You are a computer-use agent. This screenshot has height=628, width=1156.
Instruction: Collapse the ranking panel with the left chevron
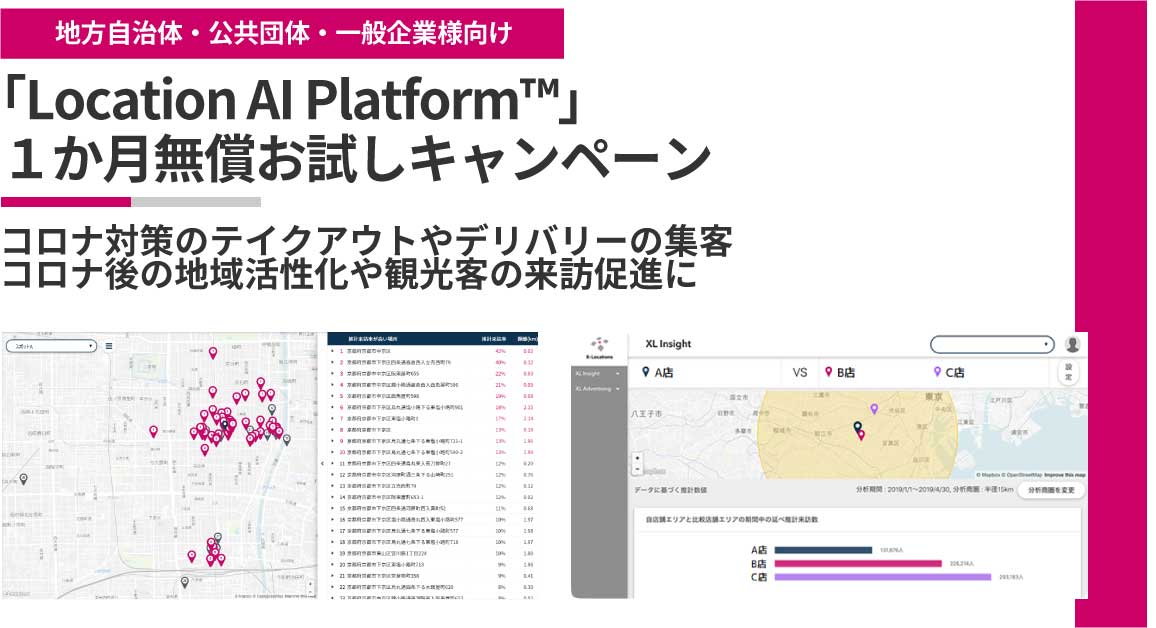[x=322, y=464]
